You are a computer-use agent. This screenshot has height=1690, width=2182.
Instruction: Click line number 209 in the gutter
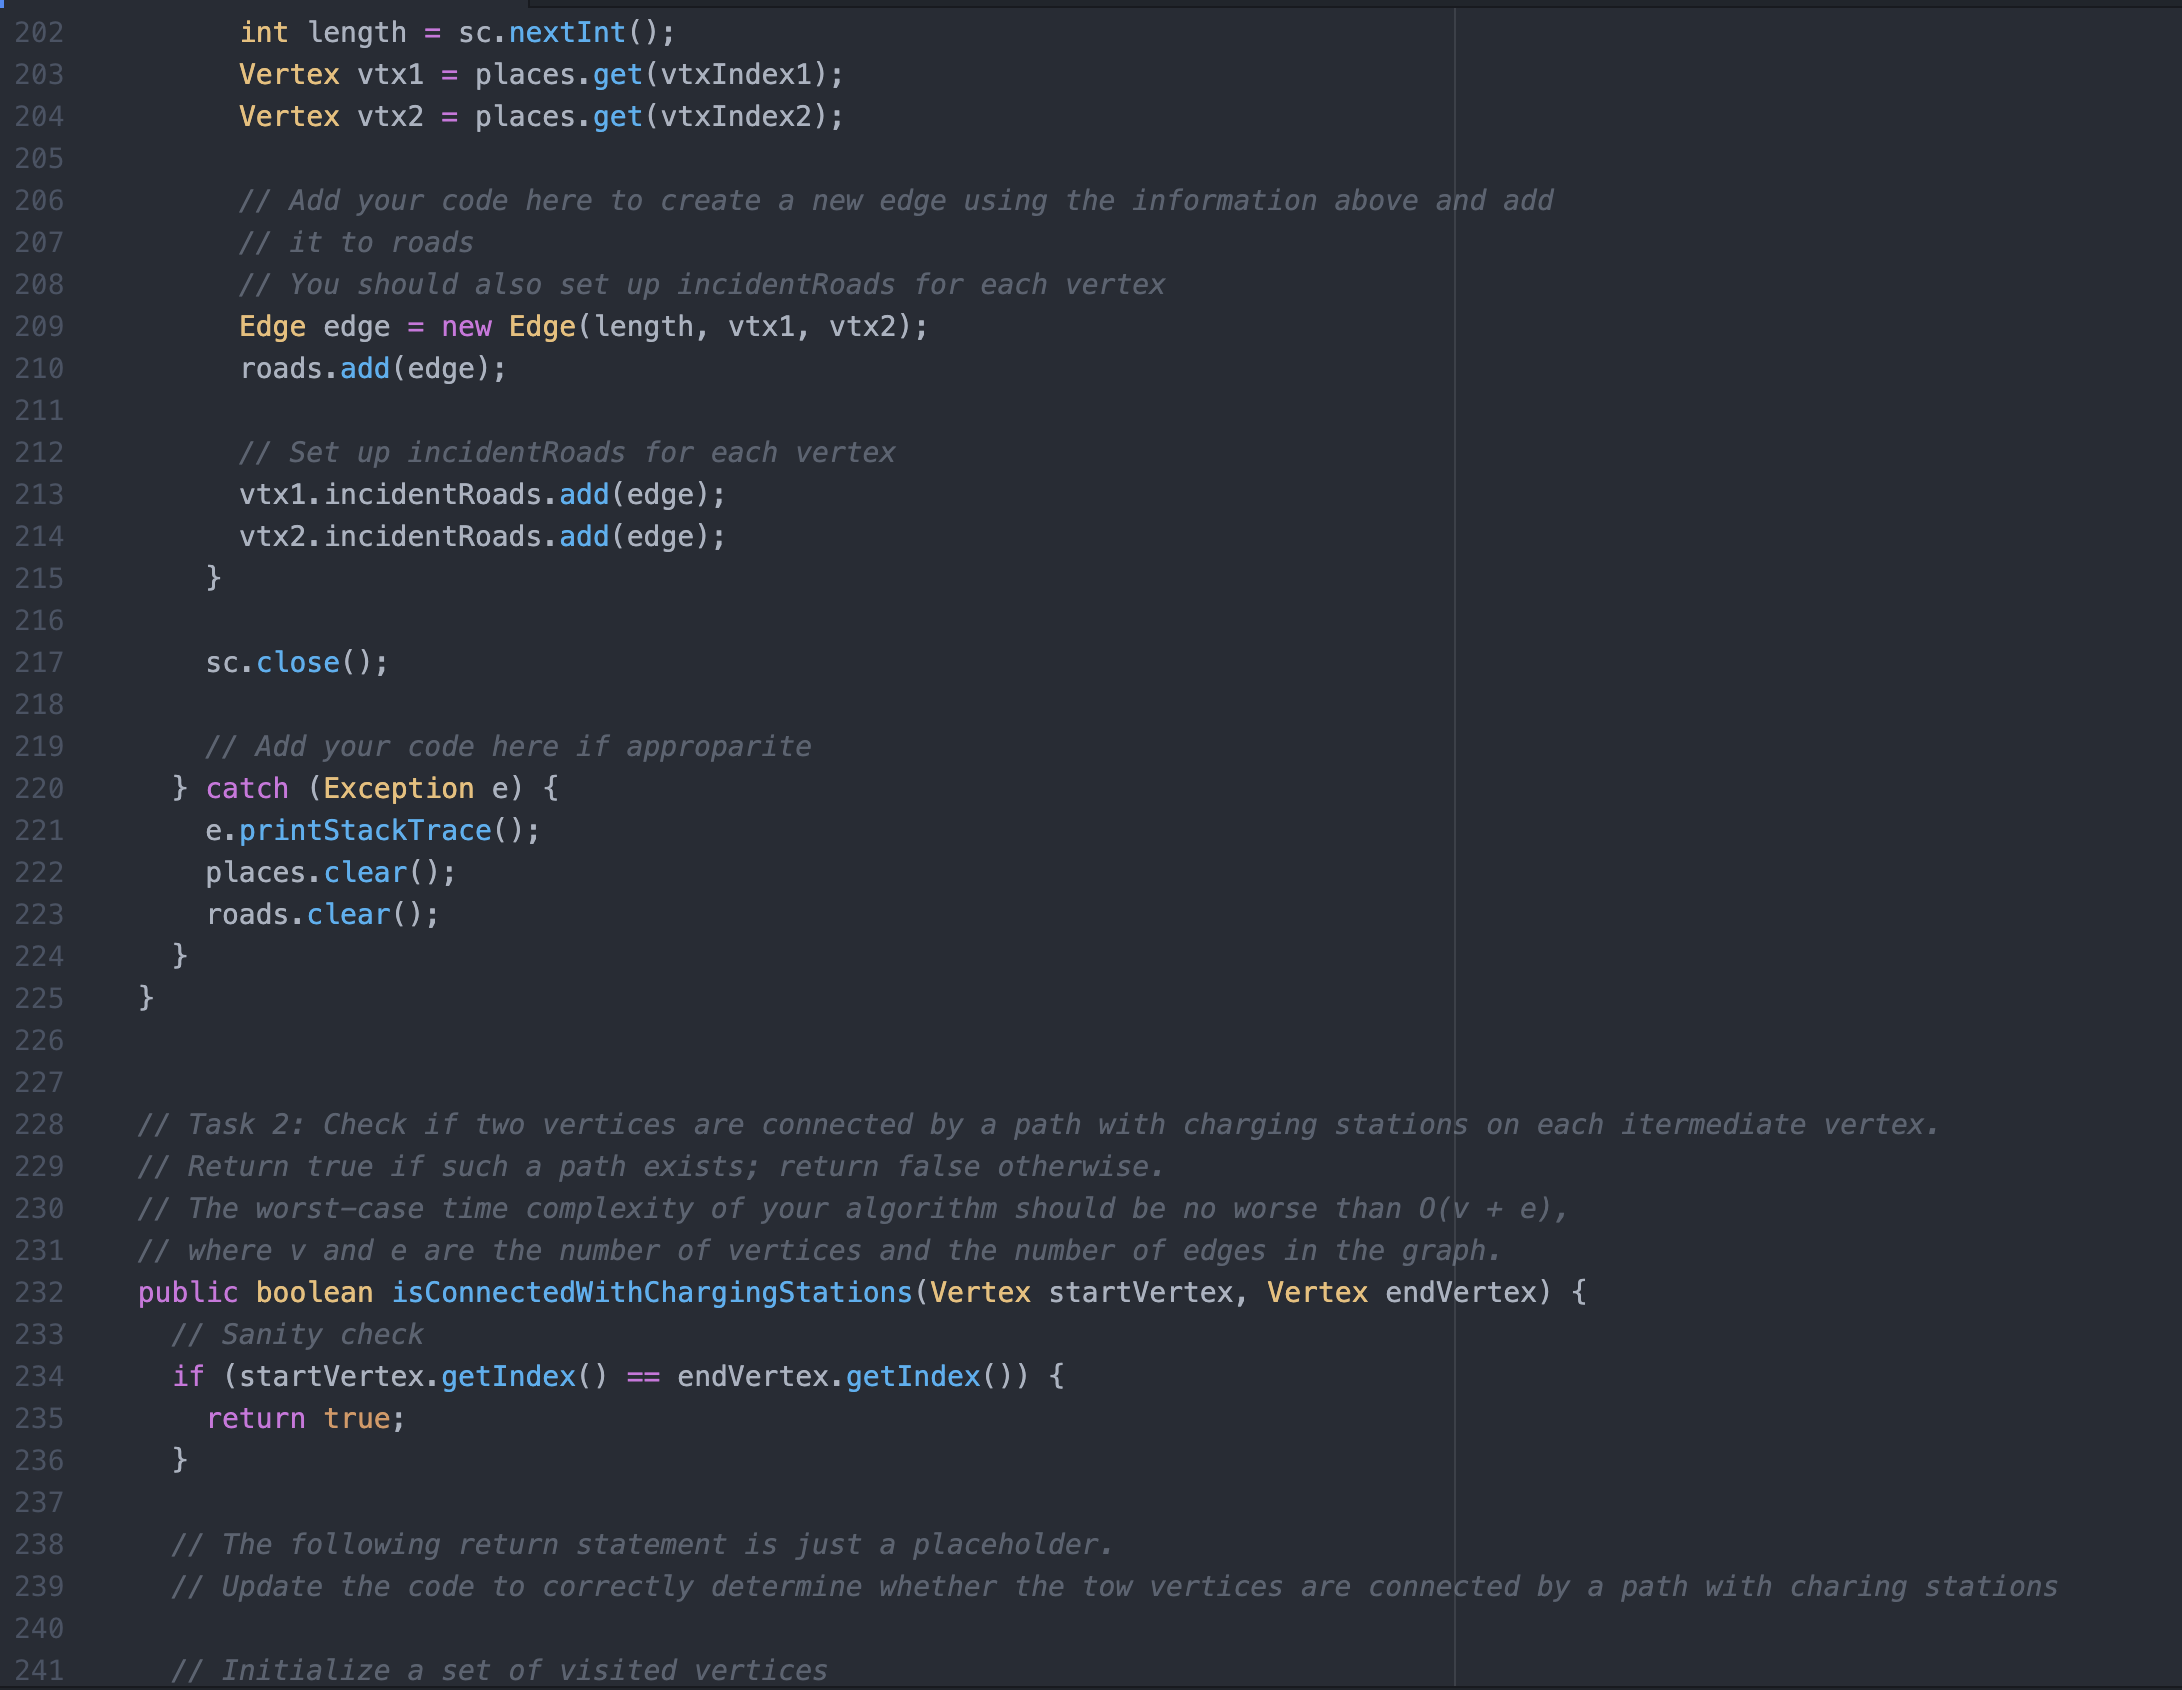click(x=40, y=326)
